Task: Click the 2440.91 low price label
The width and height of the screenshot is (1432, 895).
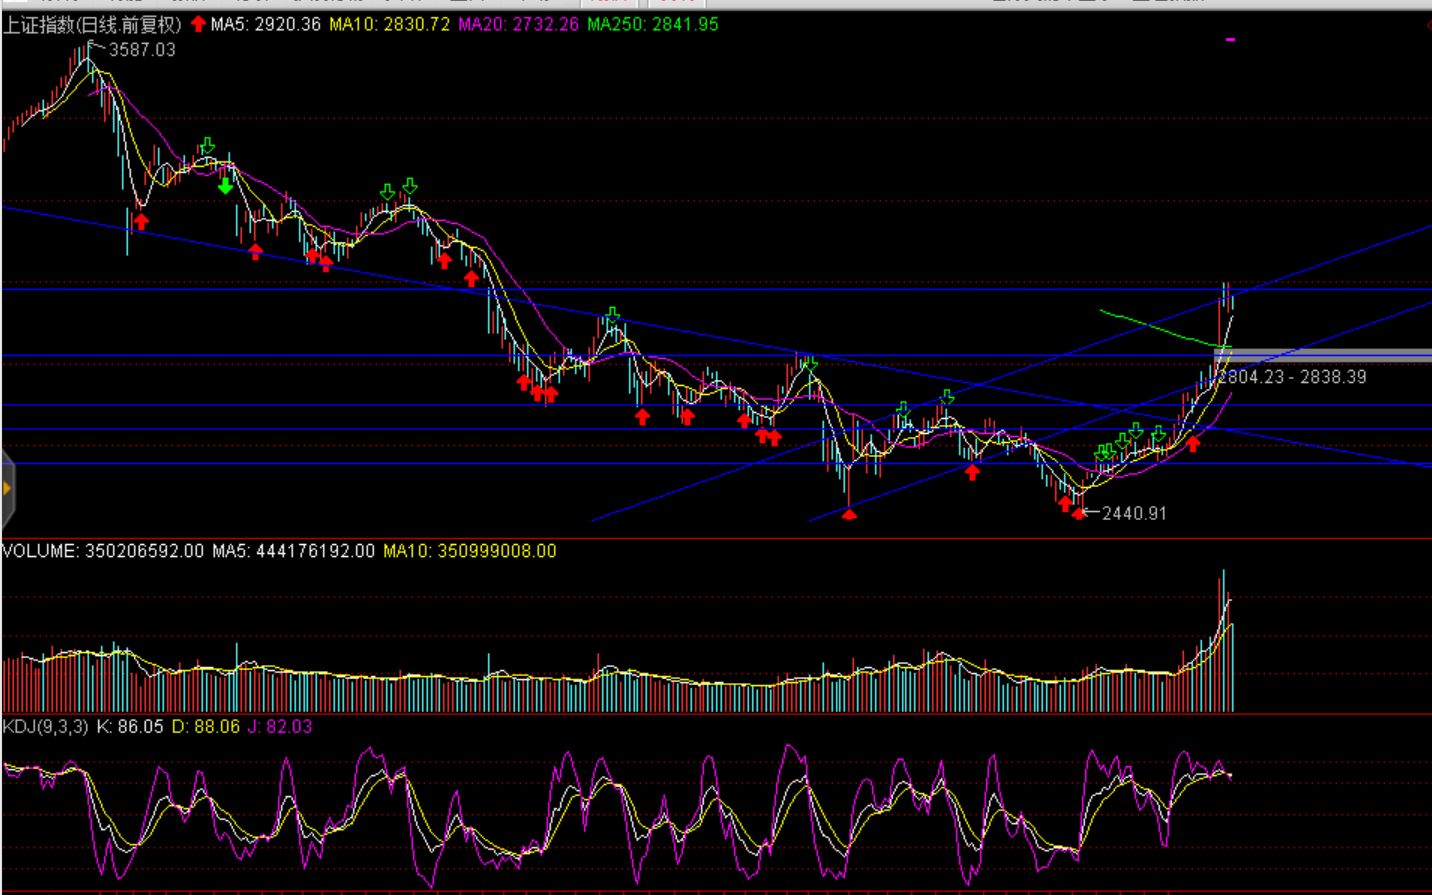Action: (x=1133, y=513)
